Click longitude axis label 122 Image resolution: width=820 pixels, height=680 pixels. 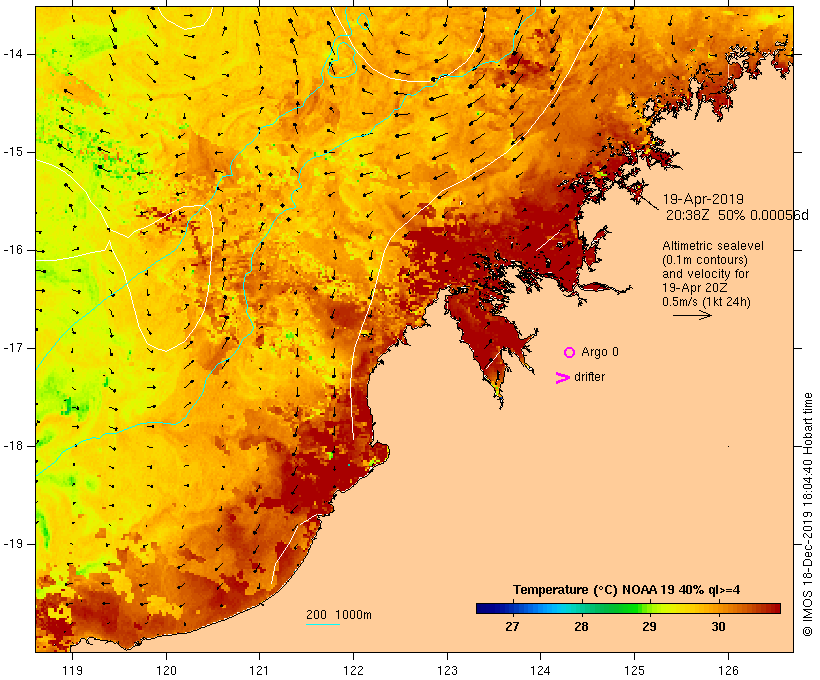tap(354, 671)
